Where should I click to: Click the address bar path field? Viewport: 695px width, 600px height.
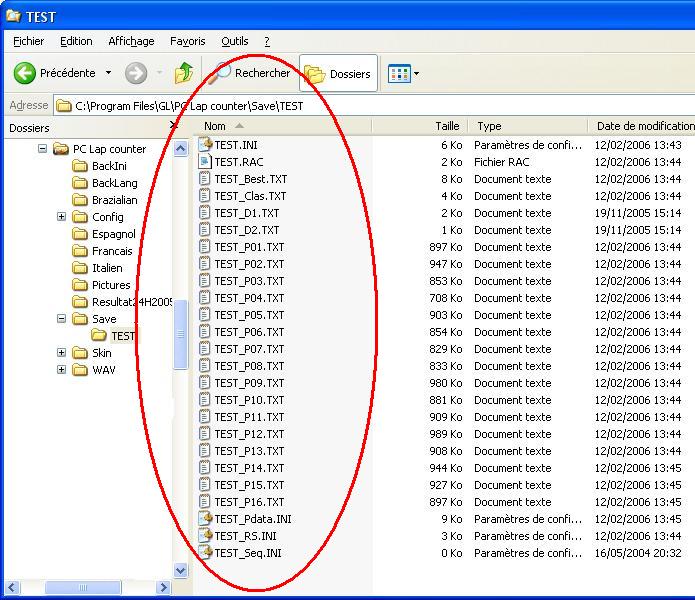(x=375, y=106)
